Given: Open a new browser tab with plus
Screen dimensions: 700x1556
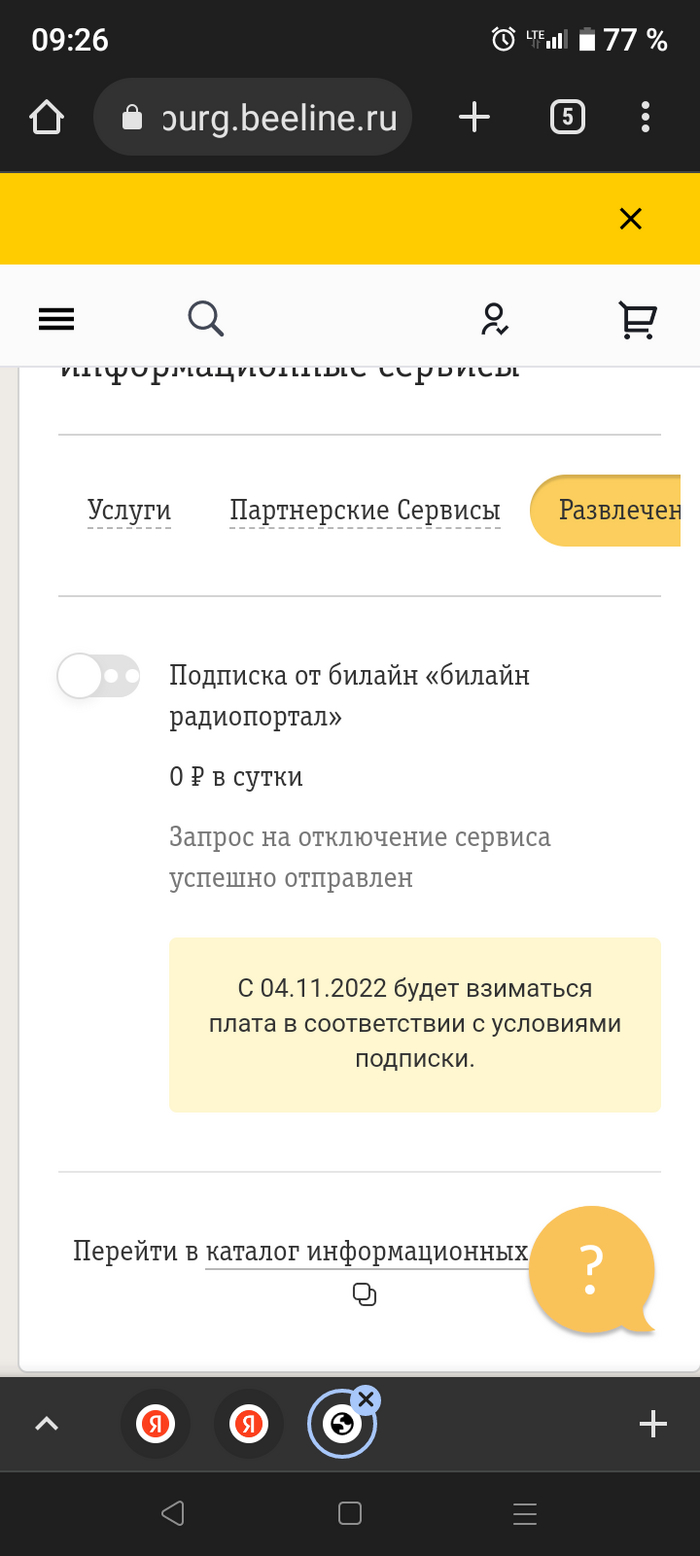Looking at the screenshot, I should point(474,118).
